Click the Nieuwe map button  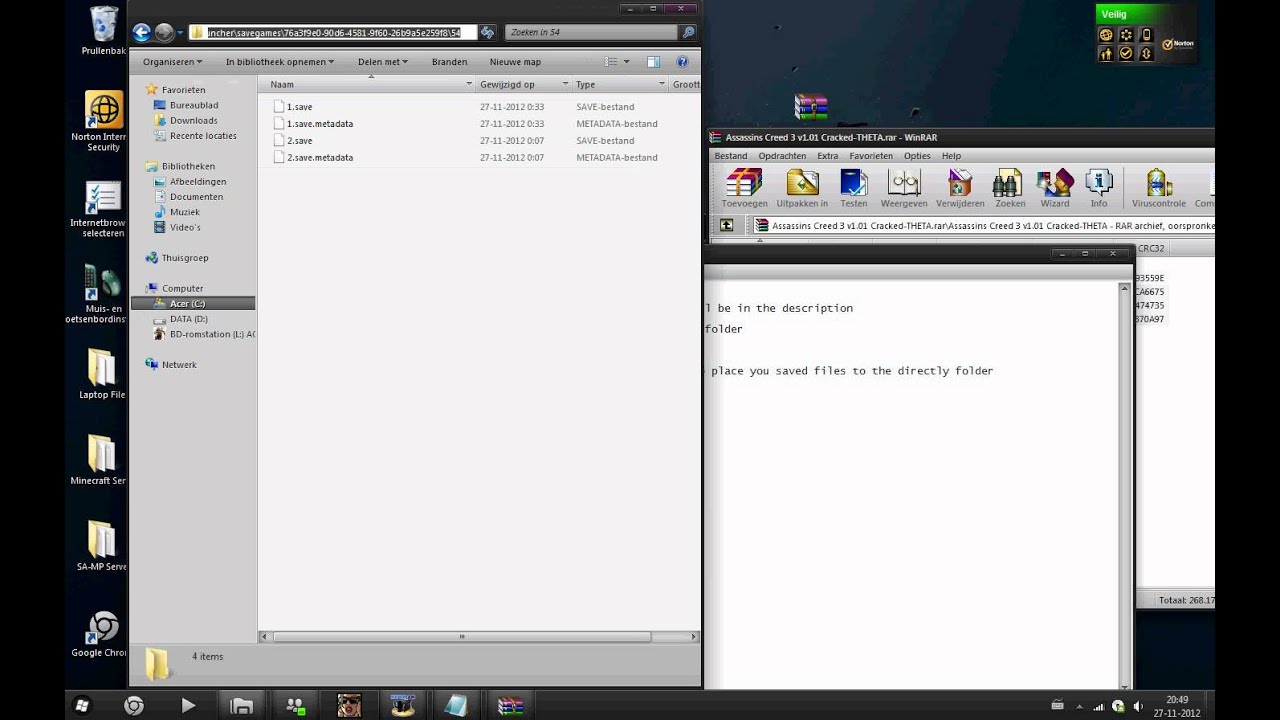pyautogui.click(x=515, y=62)
